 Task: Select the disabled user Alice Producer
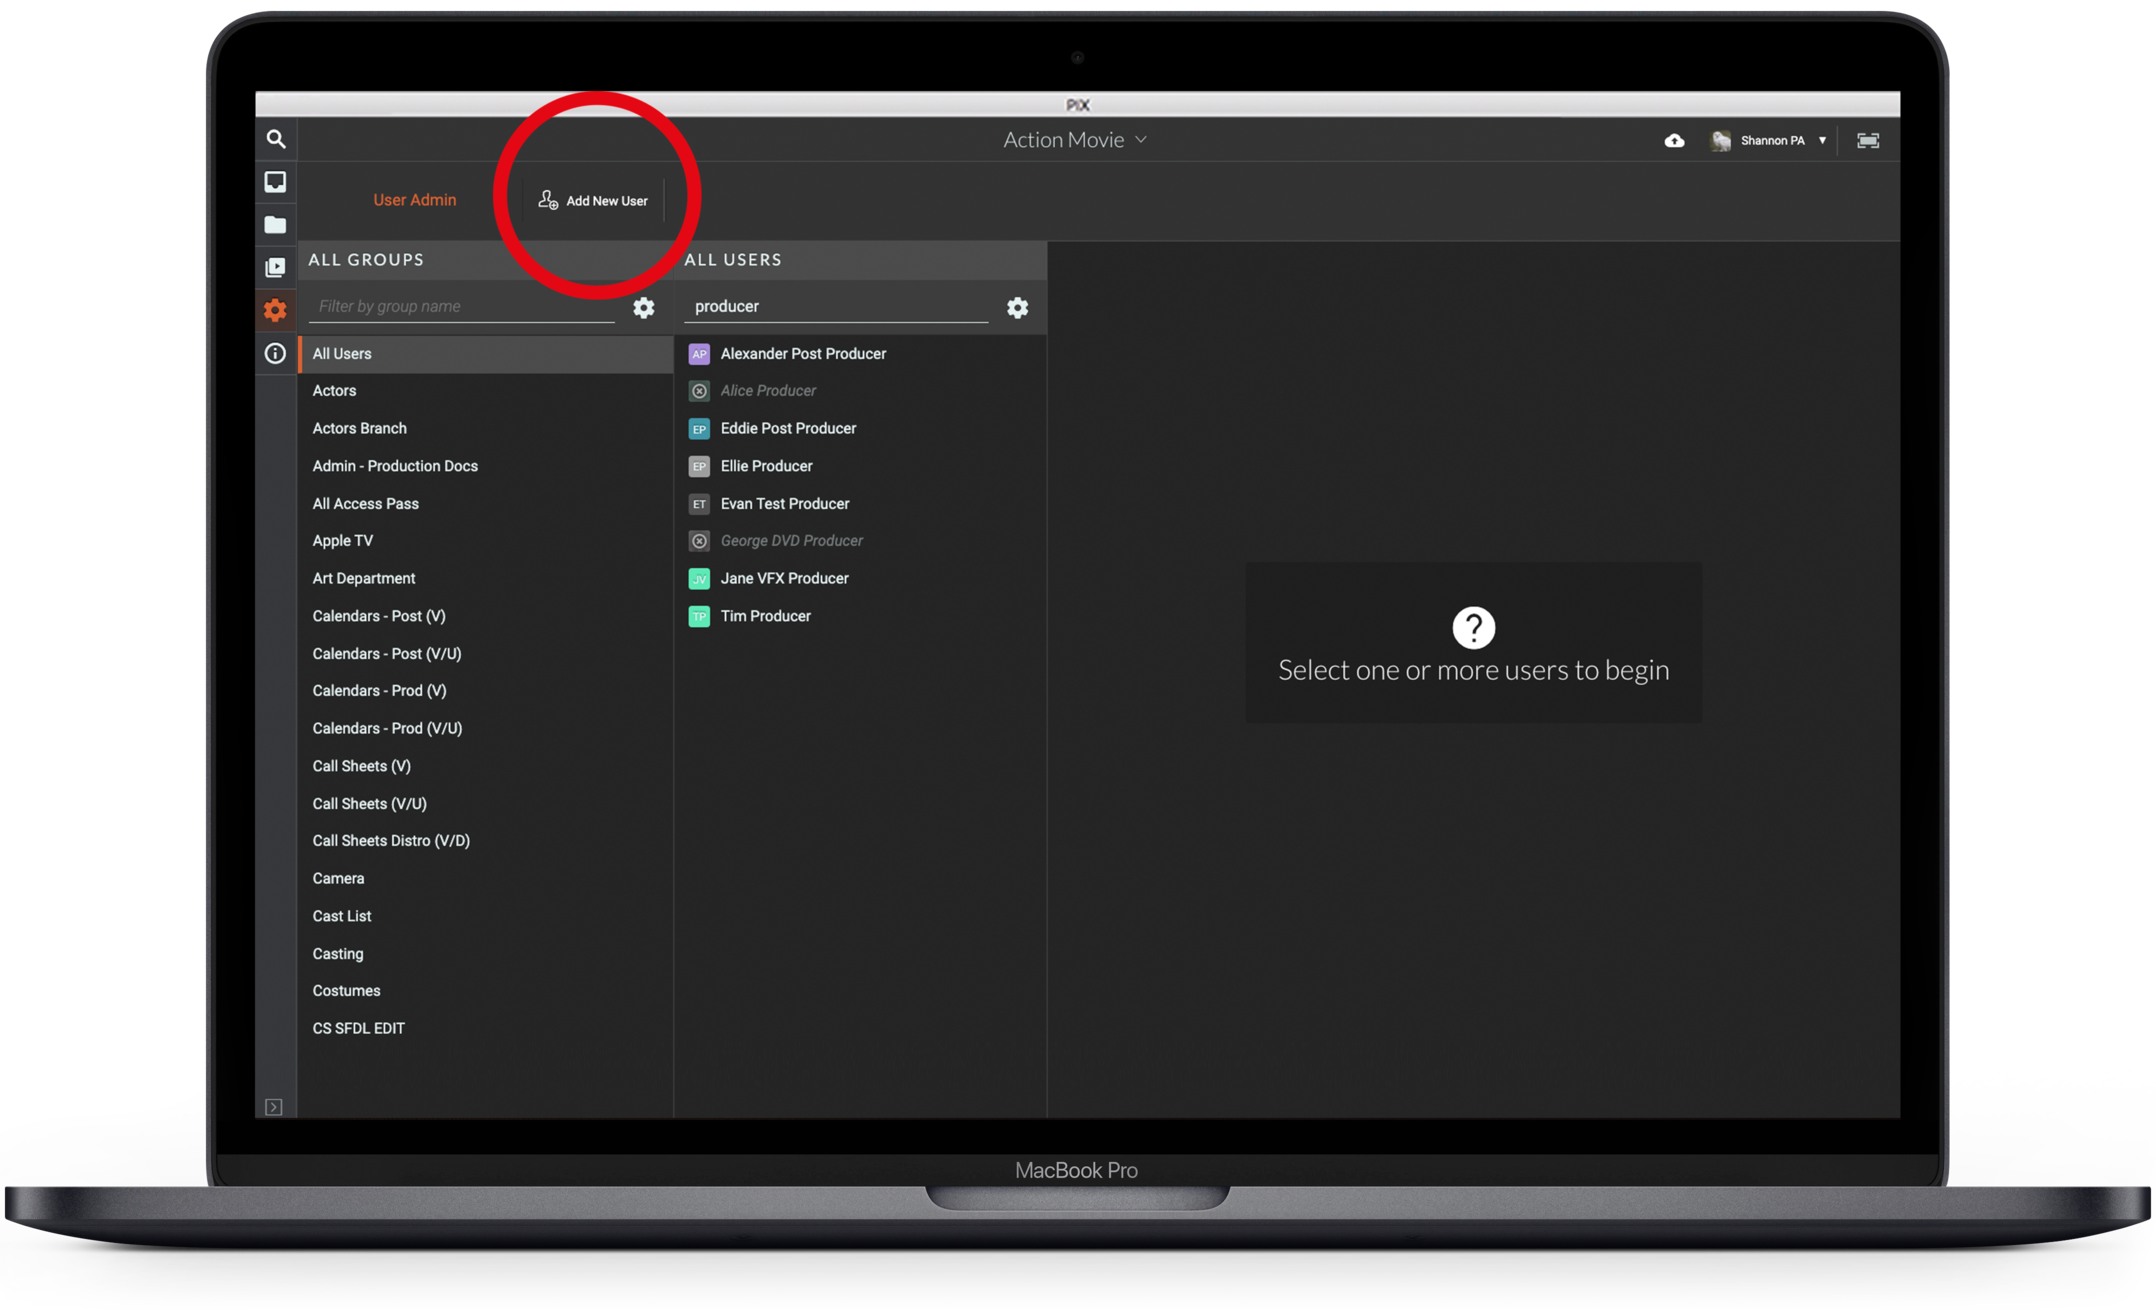click(768, 391)
